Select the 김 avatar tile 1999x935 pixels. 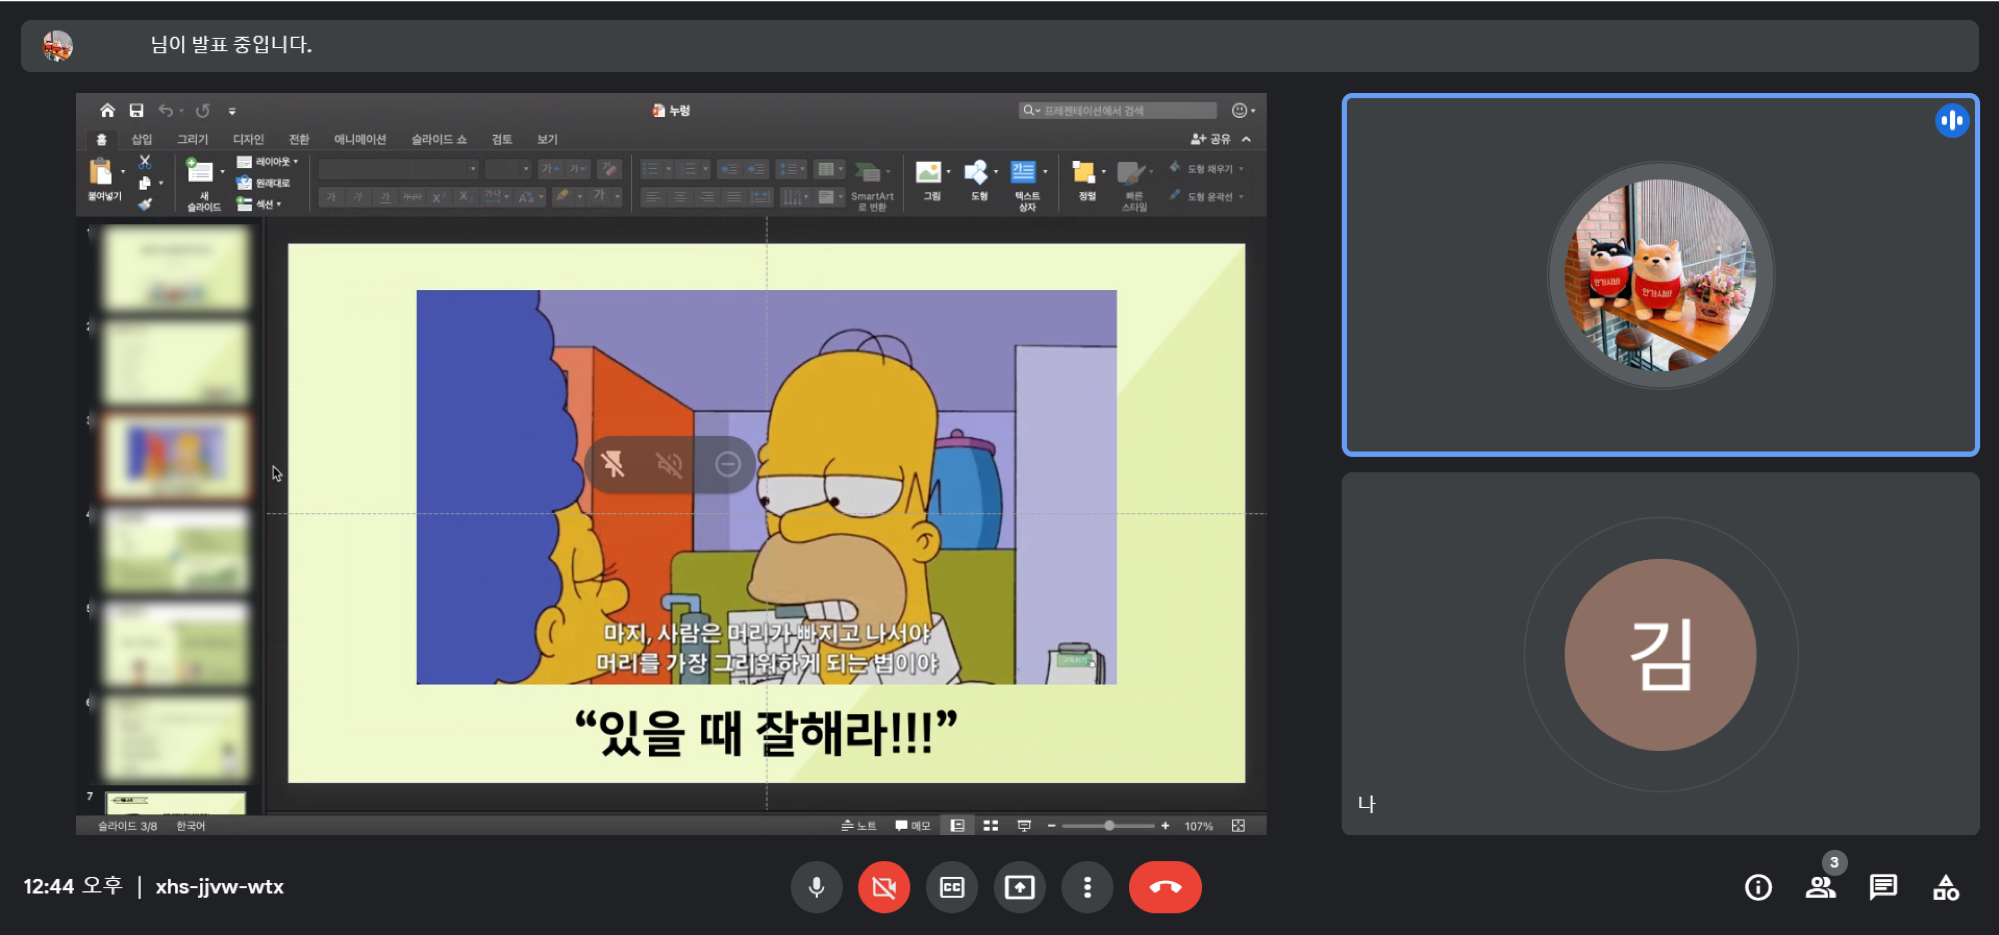click(1660, 654)
